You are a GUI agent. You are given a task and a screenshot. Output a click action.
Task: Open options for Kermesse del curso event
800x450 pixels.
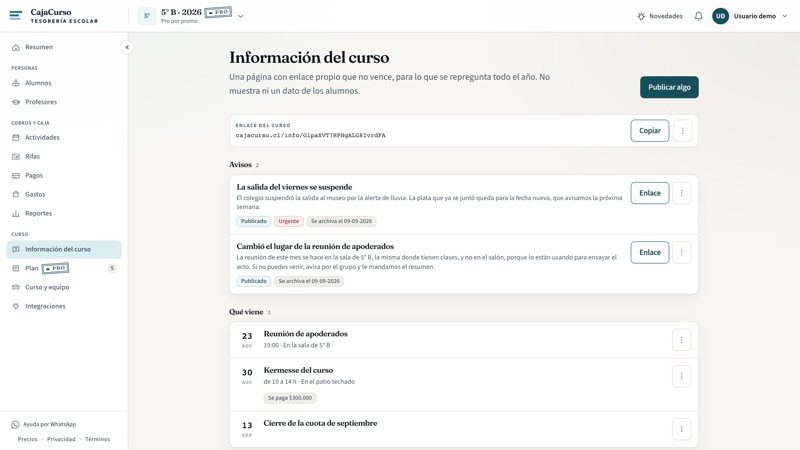[681, 377]
